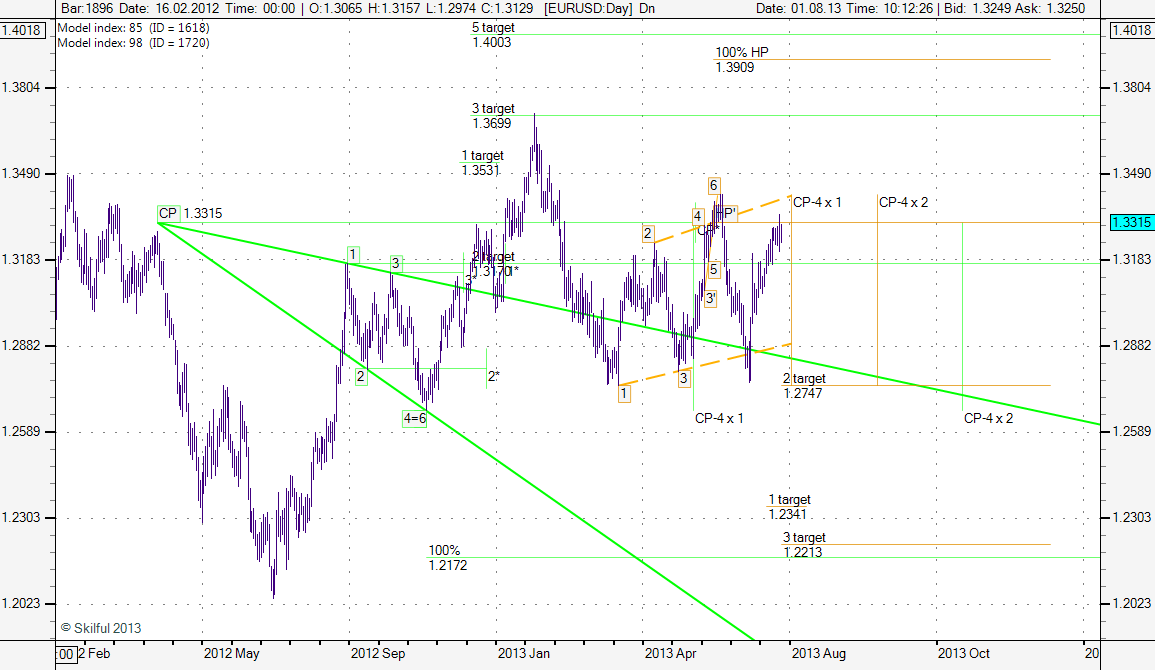Select the 3* marker label

[470, 280]
